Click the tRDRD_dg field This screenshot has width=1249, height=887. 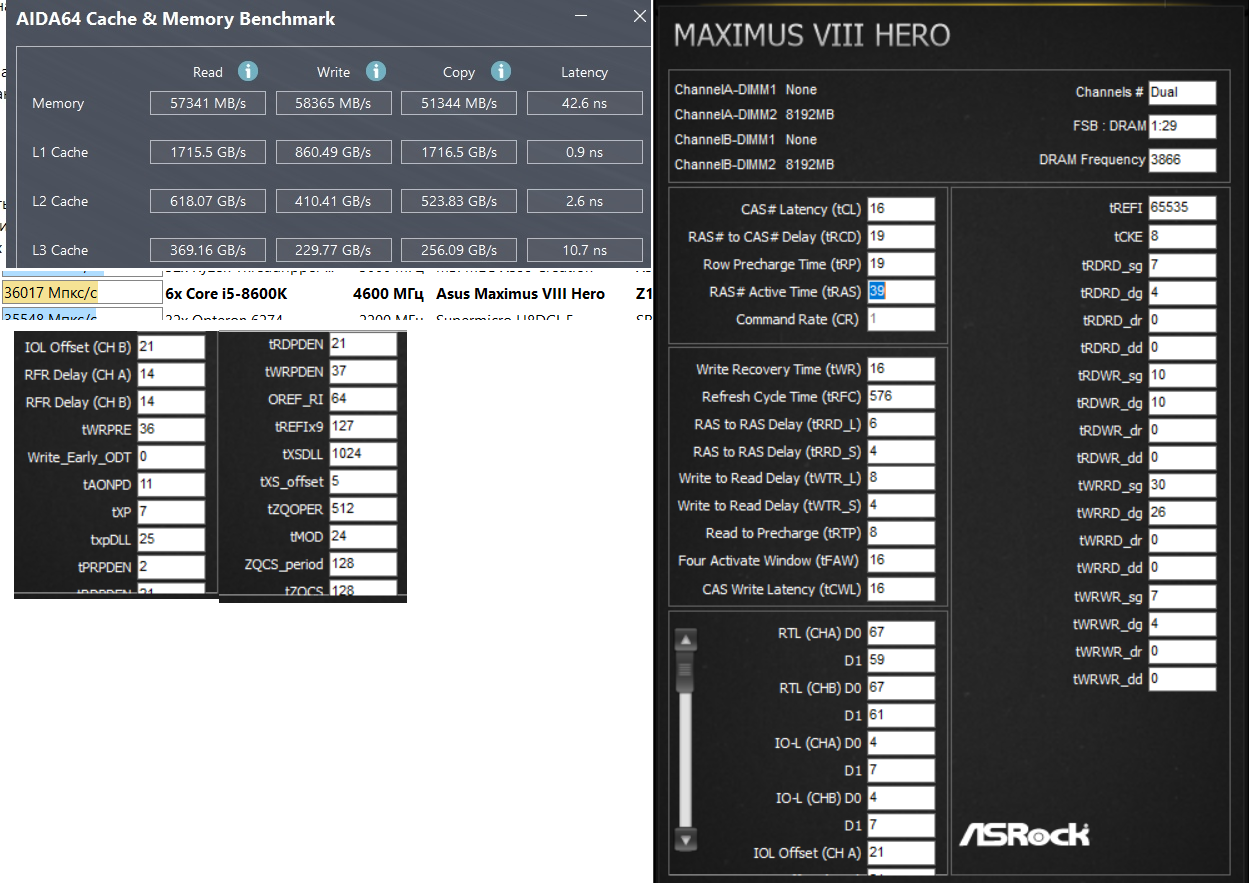click(1182, 293)
